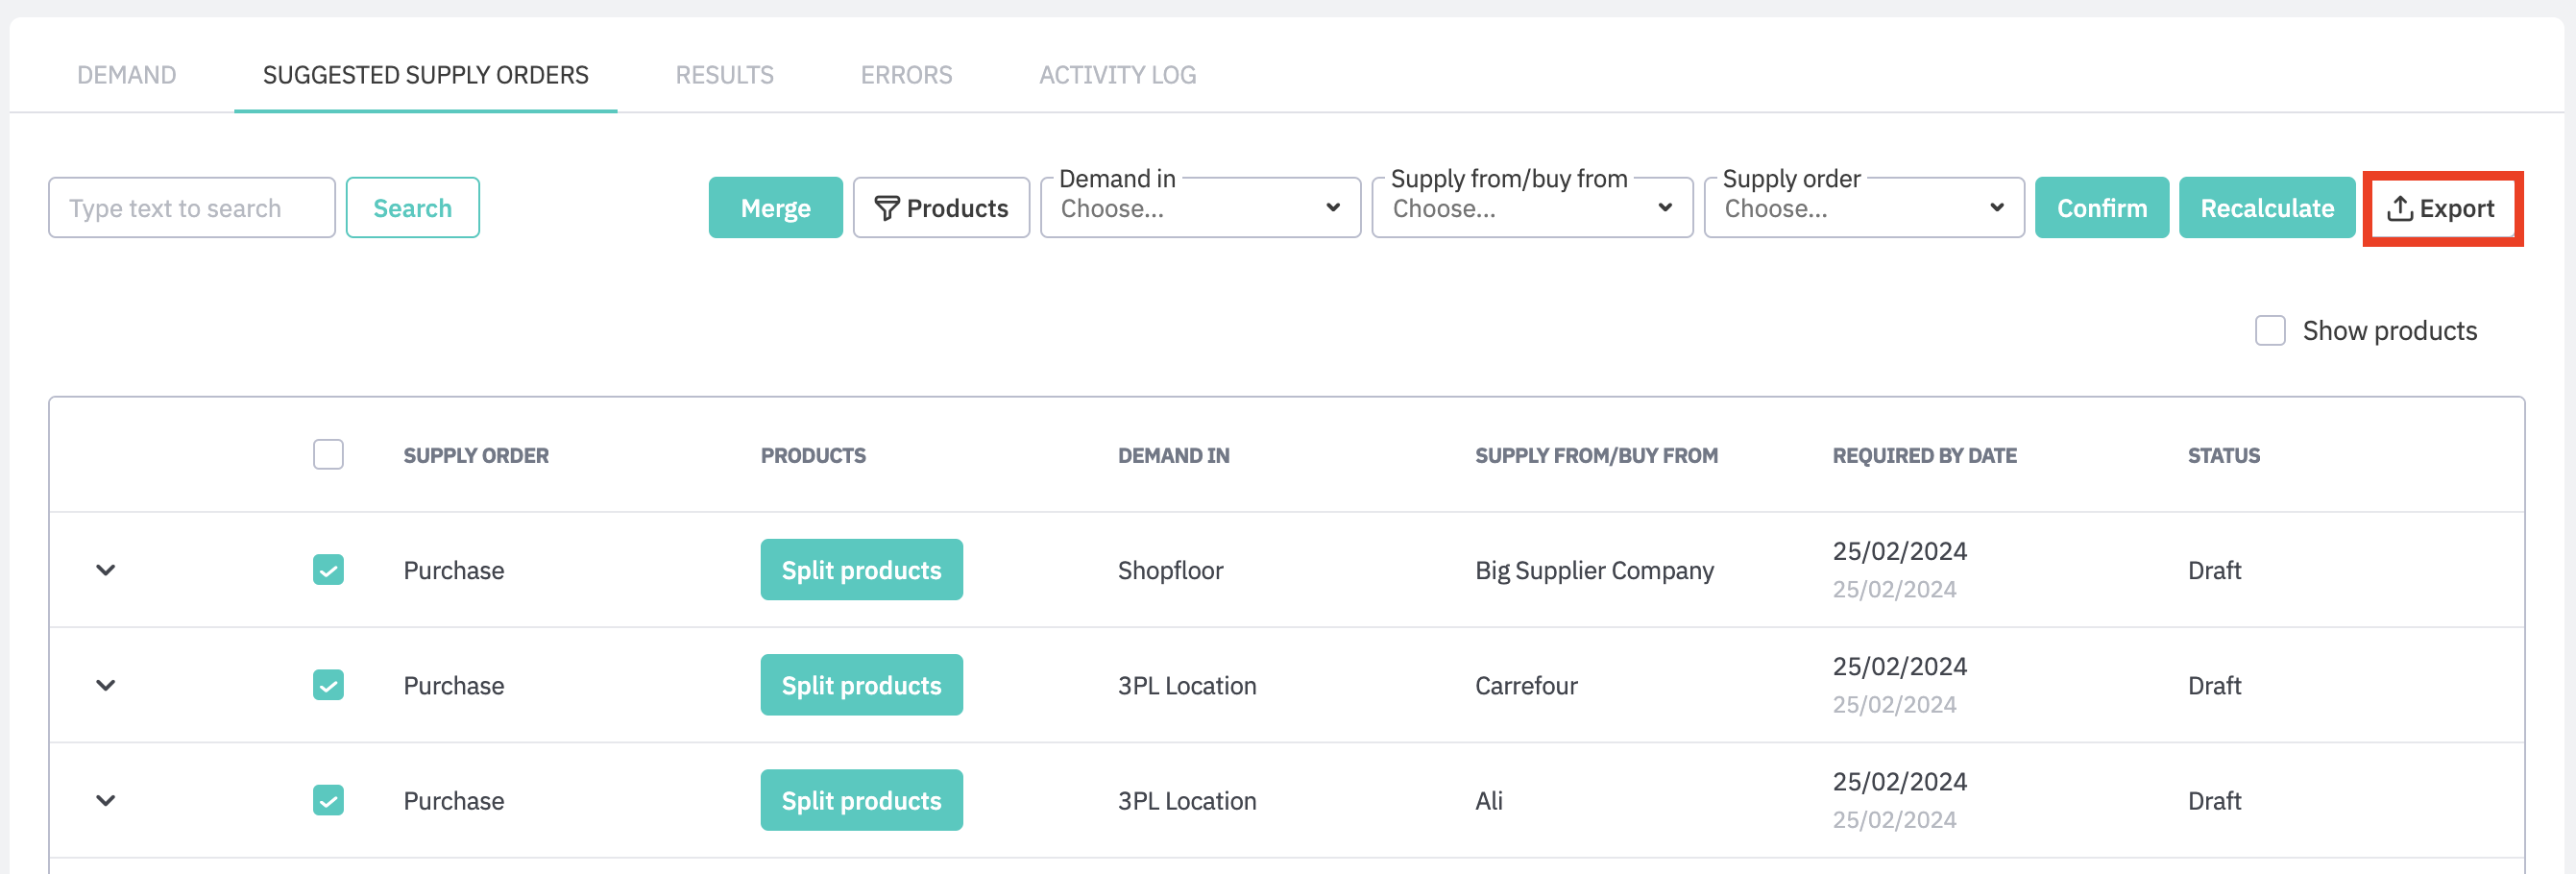Click the Export button with upload icon

click(x=2441, y=208)
